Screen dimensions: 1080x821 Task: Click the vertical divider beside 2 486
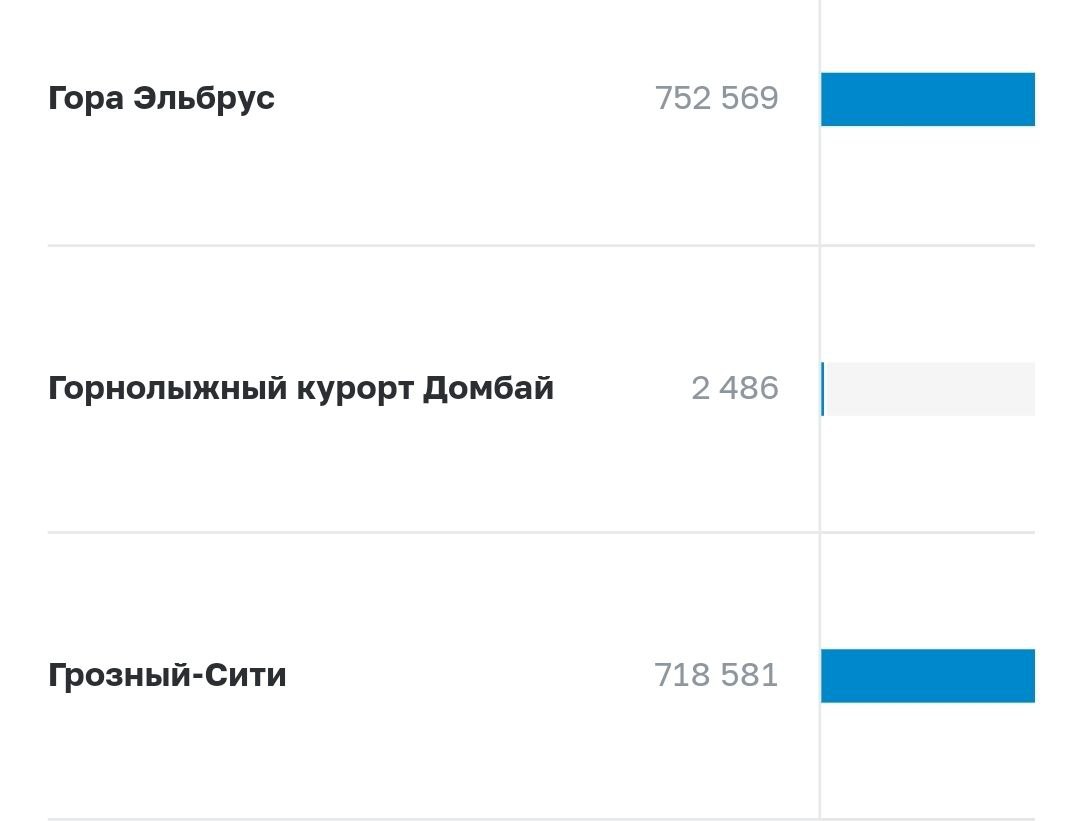(x=820, y=389)
